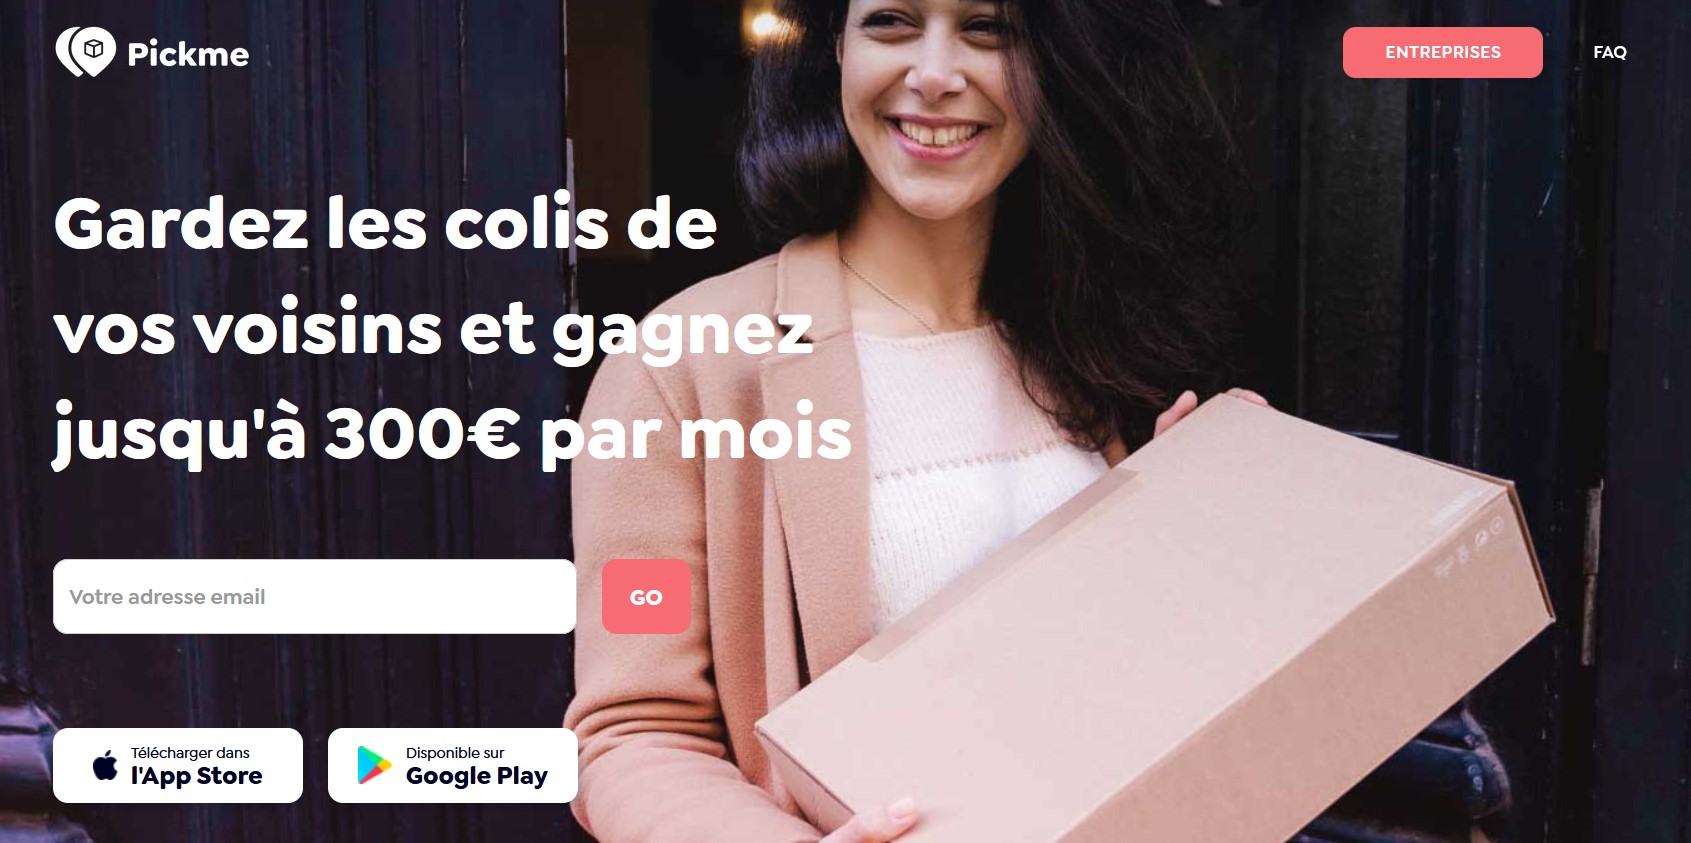Click the Google Play triangle icon
This screenshot has width=1691, height=843.
(x=374, y=765)
